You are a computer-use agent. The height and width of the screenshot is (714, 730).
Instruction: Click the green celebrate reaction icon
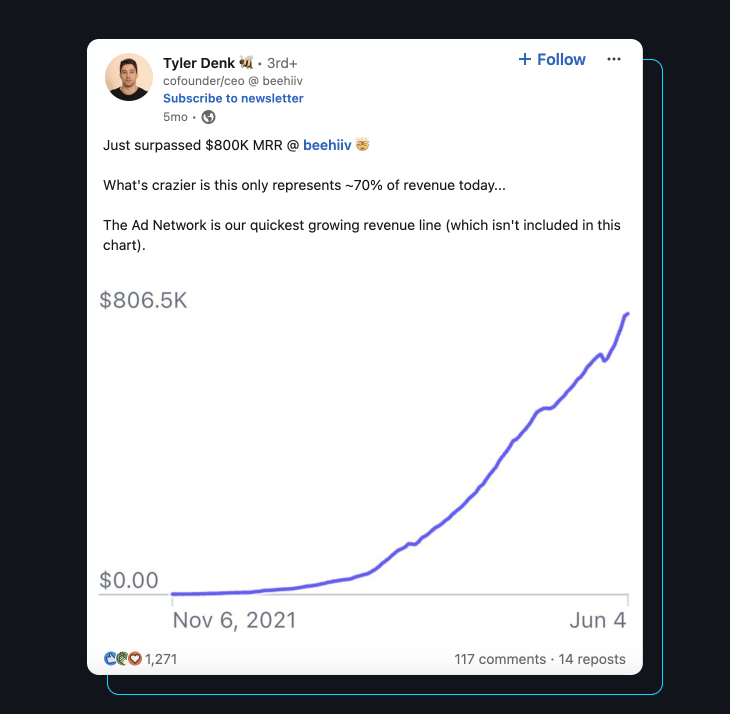(122, 659)
